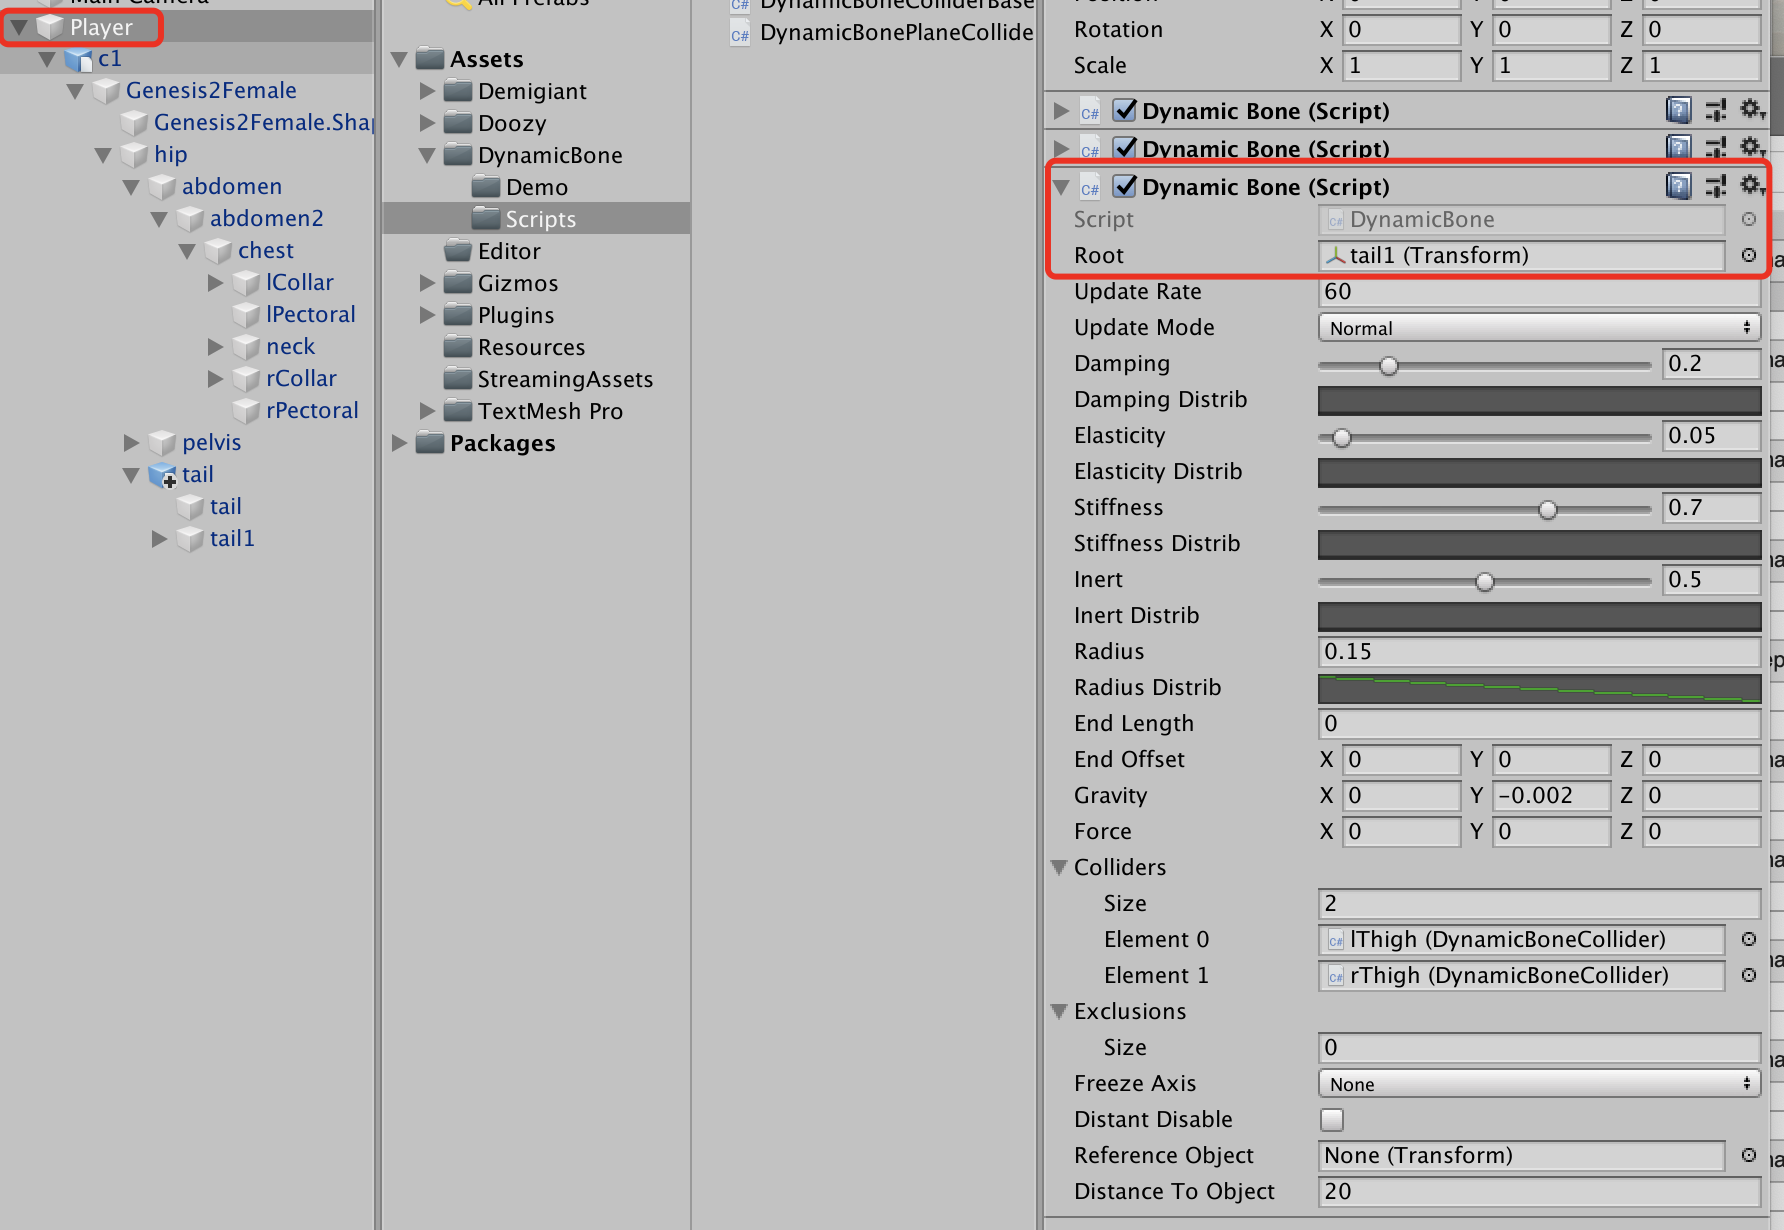The image size is (1784, 1230).
Task: Open the gear settings menu of the third Dynamic Bone
Action: click(1752, 186)
